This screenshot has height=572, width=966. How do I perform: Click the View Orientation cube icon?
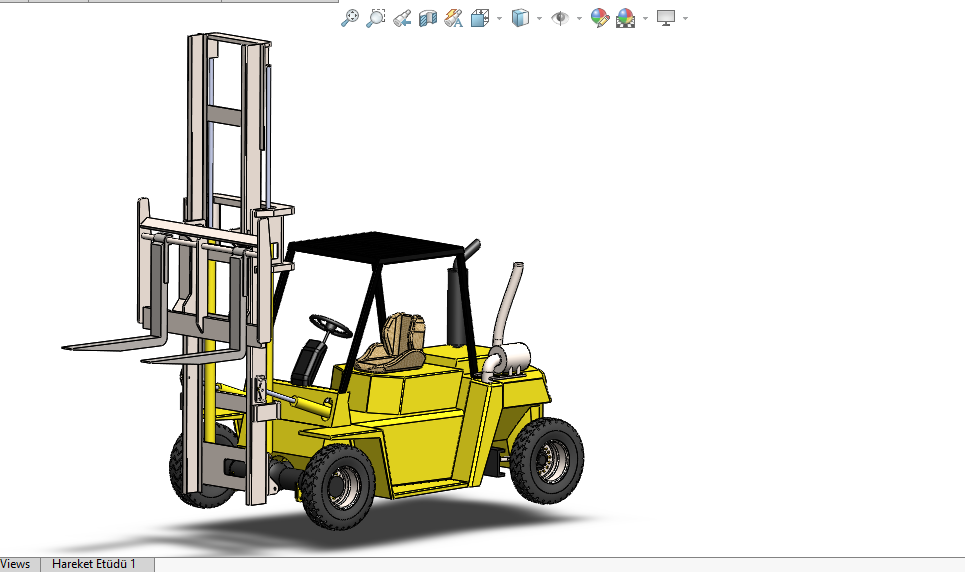480,17
